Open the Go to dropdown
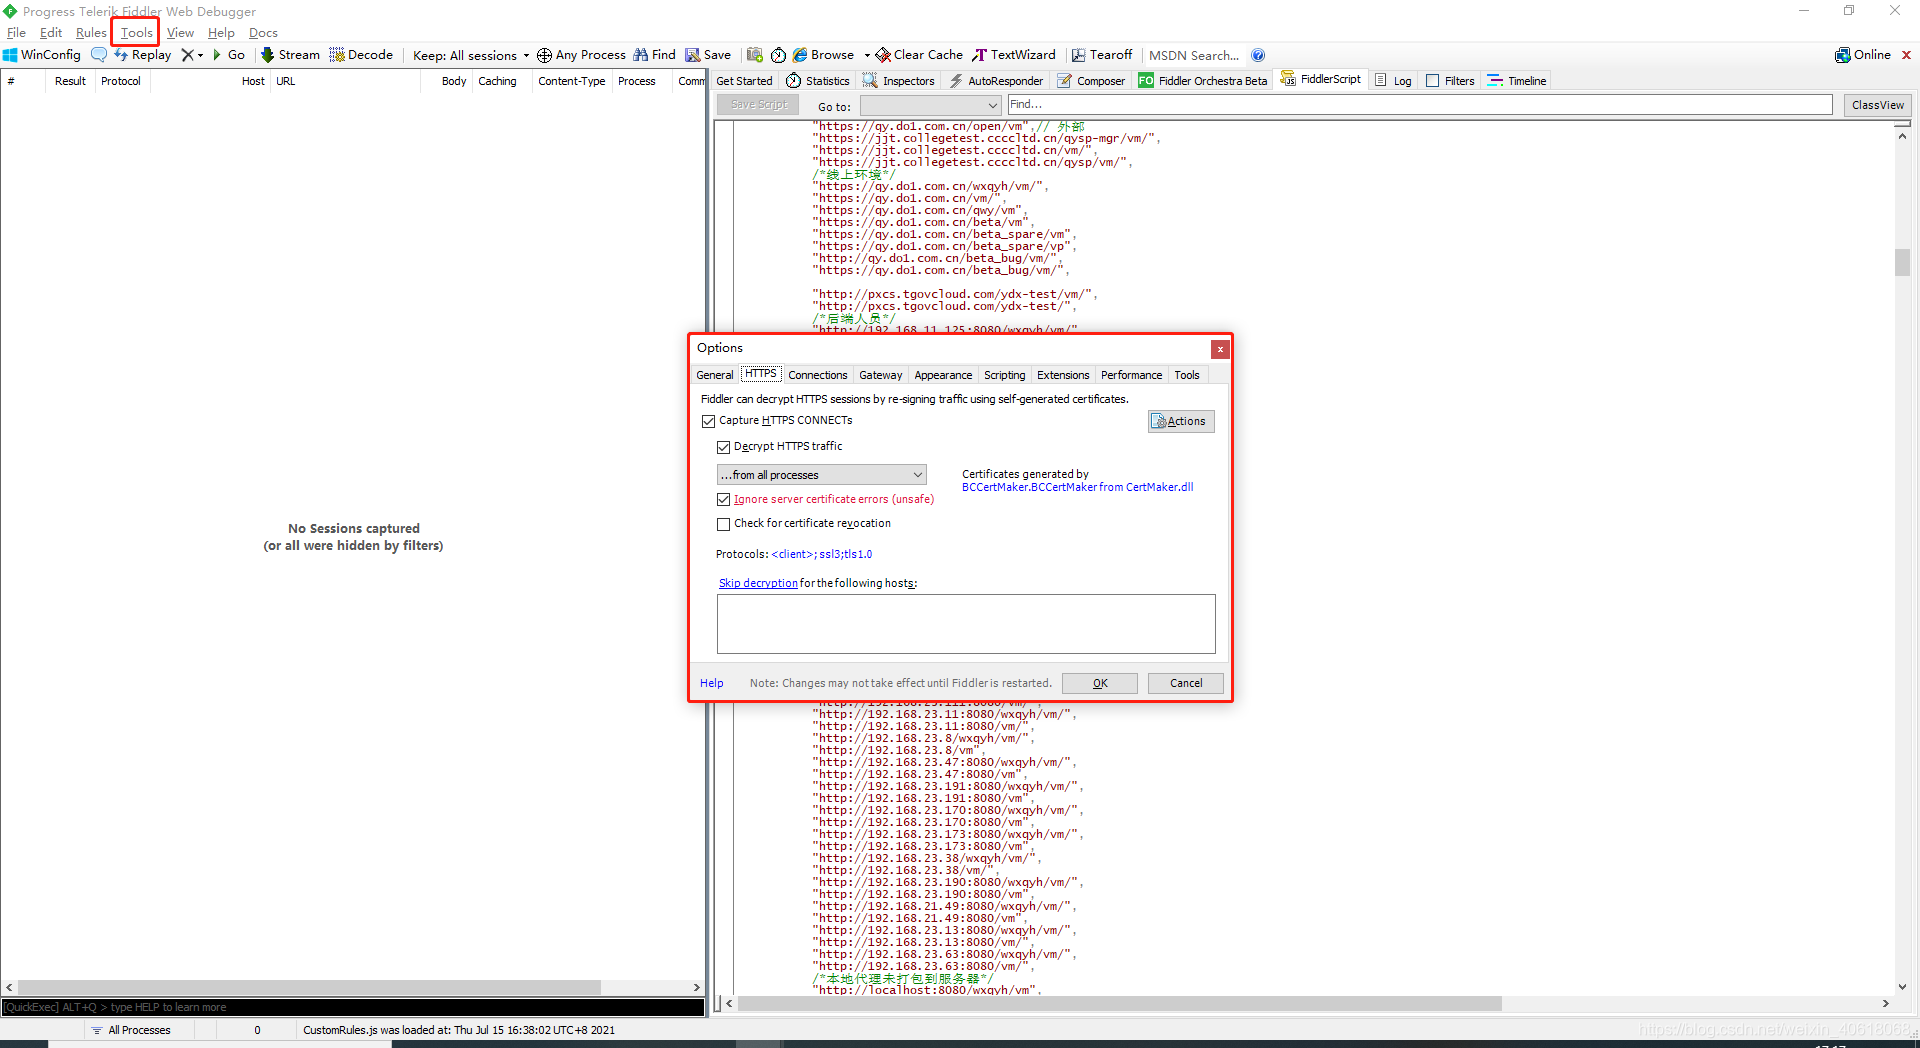Image resolution: width=1920 pixels, height=1048 pixels. (x=930, y=106)
